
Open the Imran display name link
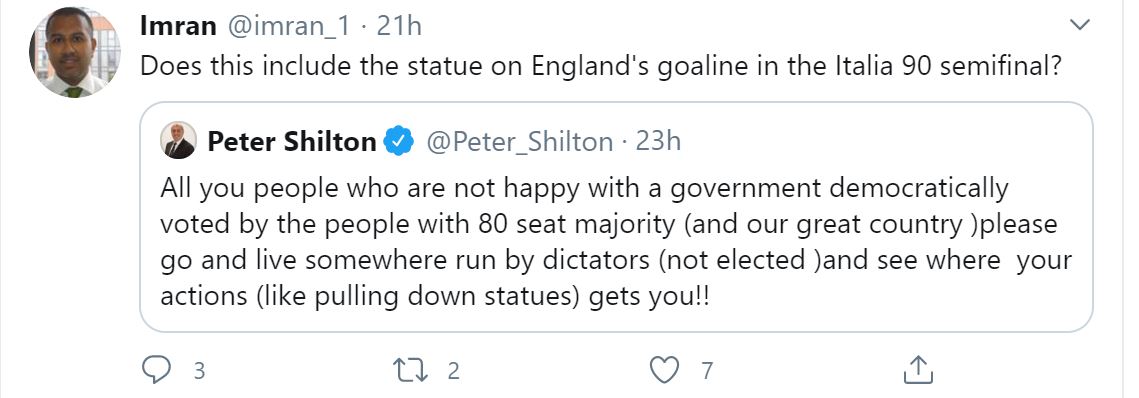[178, 26]
